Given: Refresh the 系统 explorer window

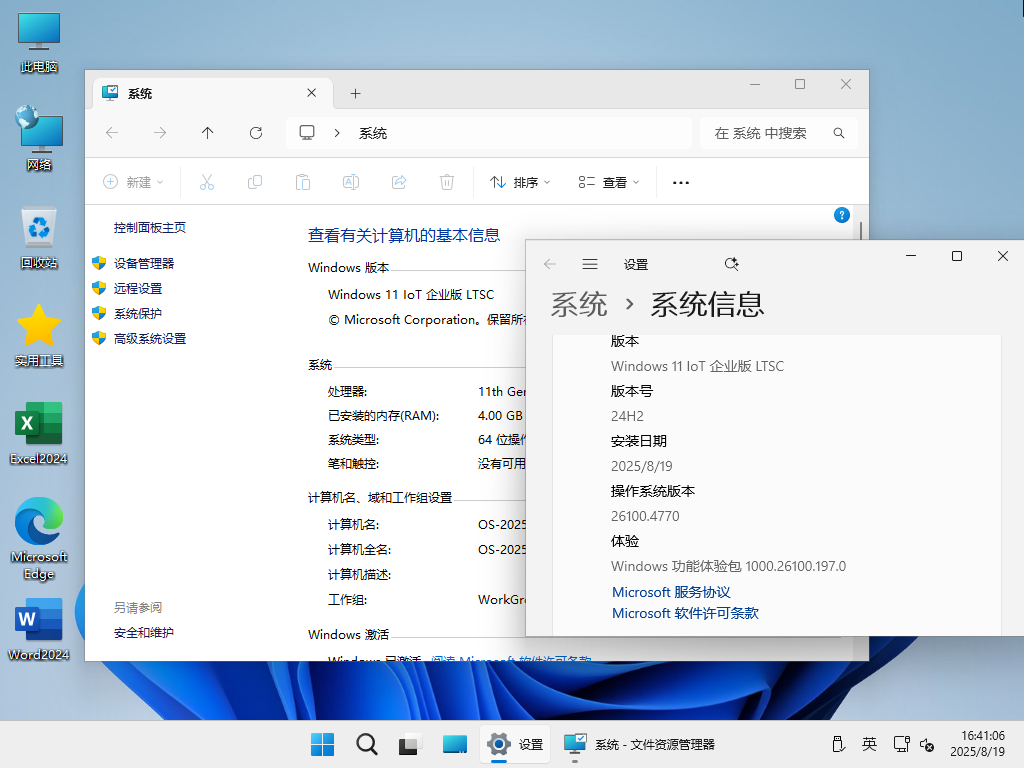Looking at the screenshot, I should 256,133.
